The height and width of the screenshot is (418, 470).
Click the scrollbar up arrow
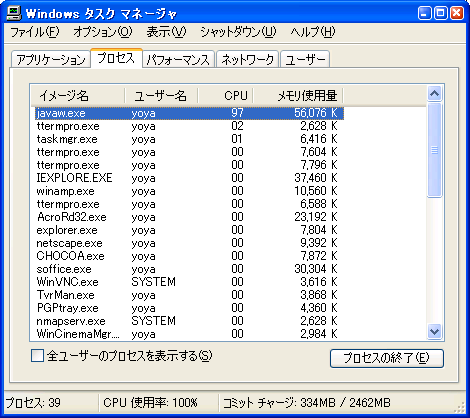[x=434, y=94]
